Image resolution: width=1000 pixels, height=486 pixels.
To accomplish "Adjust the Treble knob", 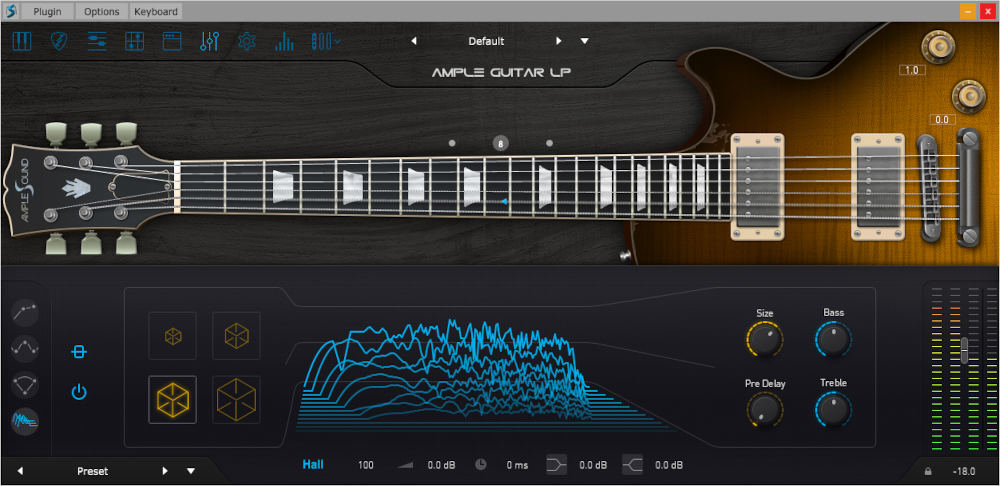I will [833, 410].
